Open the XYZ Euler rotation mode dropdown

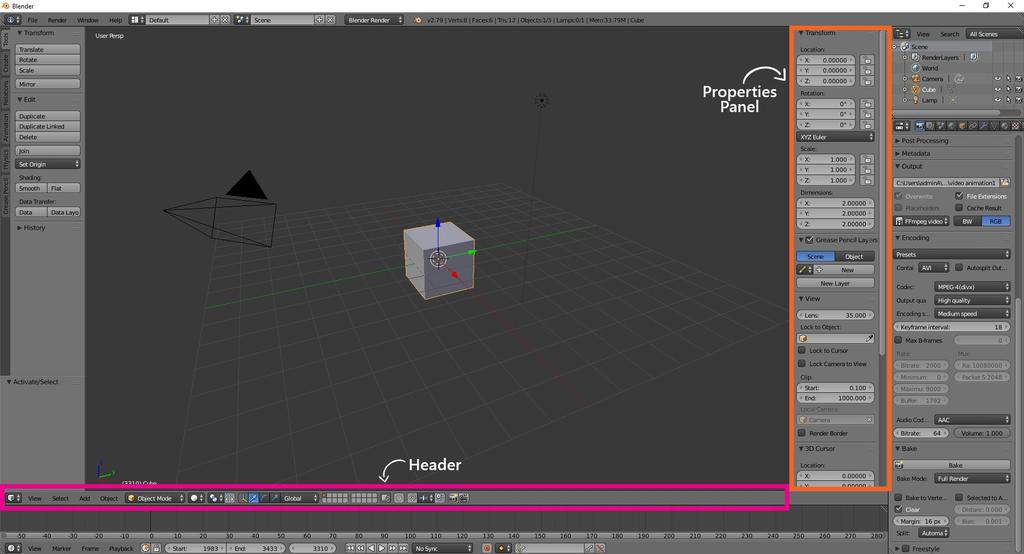tap(835, 137)
